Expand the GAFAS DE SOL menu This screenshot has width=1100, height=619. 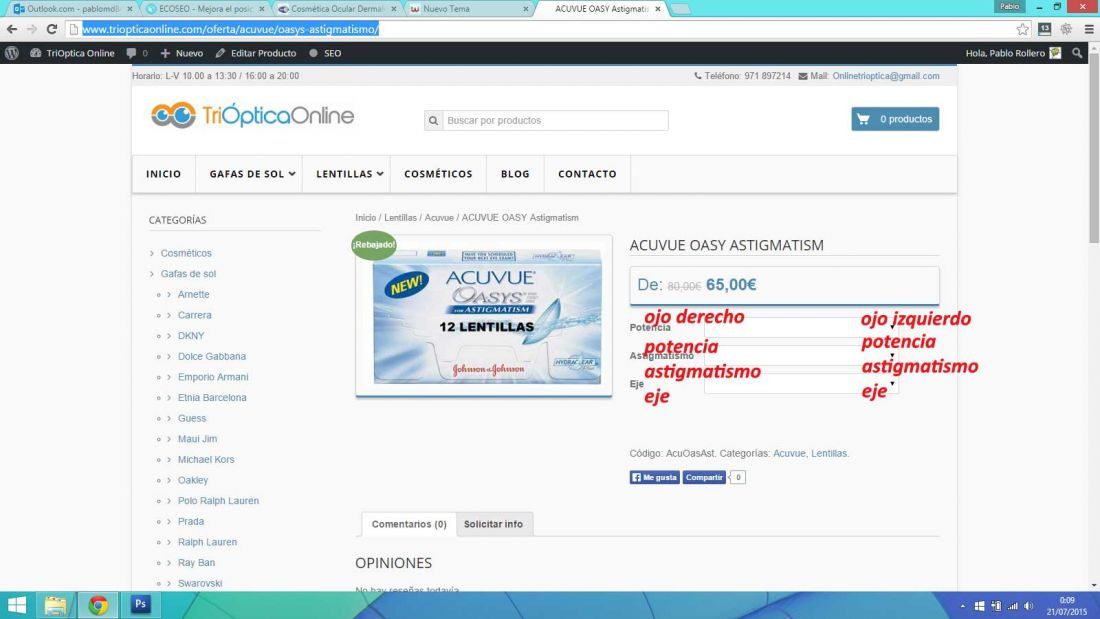252,174
